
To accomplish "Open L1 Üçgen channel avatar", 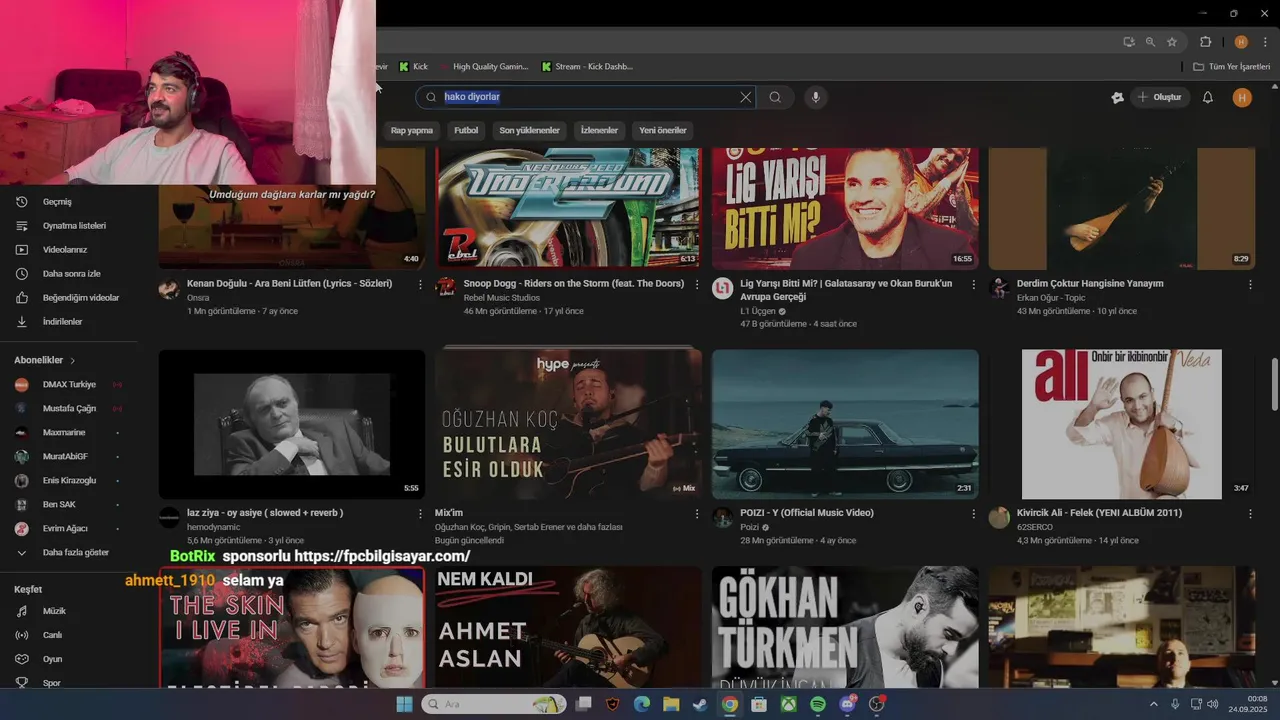I will (x=722, y=289).
